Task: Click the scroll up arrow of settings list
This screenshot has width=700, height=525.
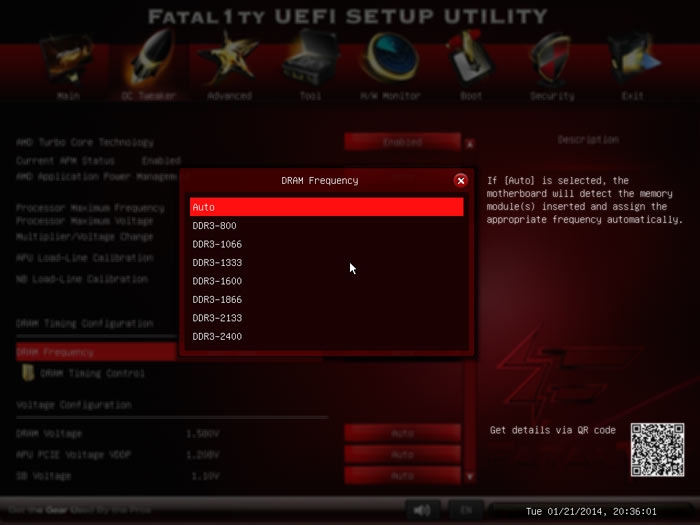Action: tap(469, 144)
